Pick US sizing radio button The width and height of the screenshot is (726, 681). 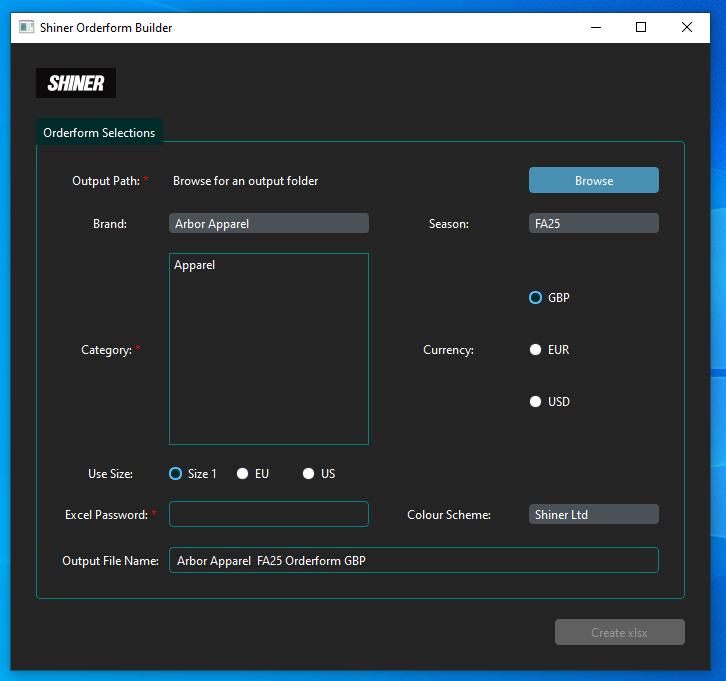(309, 474)
